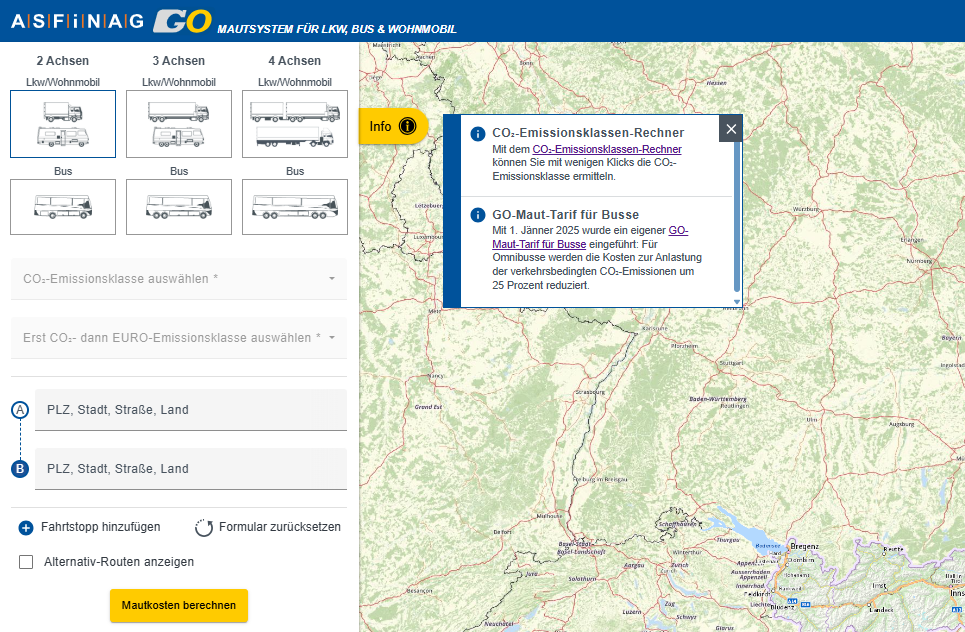Select 2 Achsen Lkw/Wohnmobil vehicle icon
Image resolution: width=965 pixels, height=632 pixels.
point(63,124)
